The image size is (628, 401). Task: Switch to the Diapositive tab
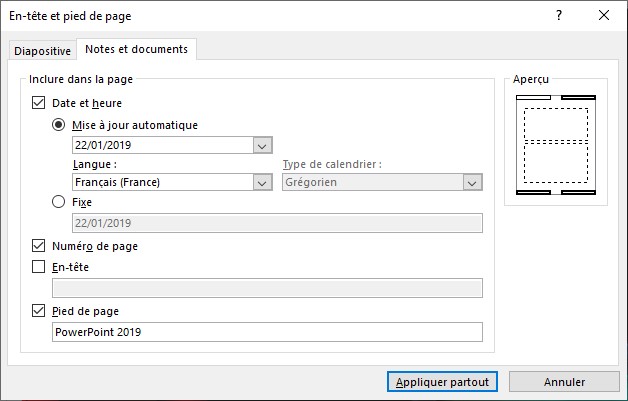tap(42, 51)
